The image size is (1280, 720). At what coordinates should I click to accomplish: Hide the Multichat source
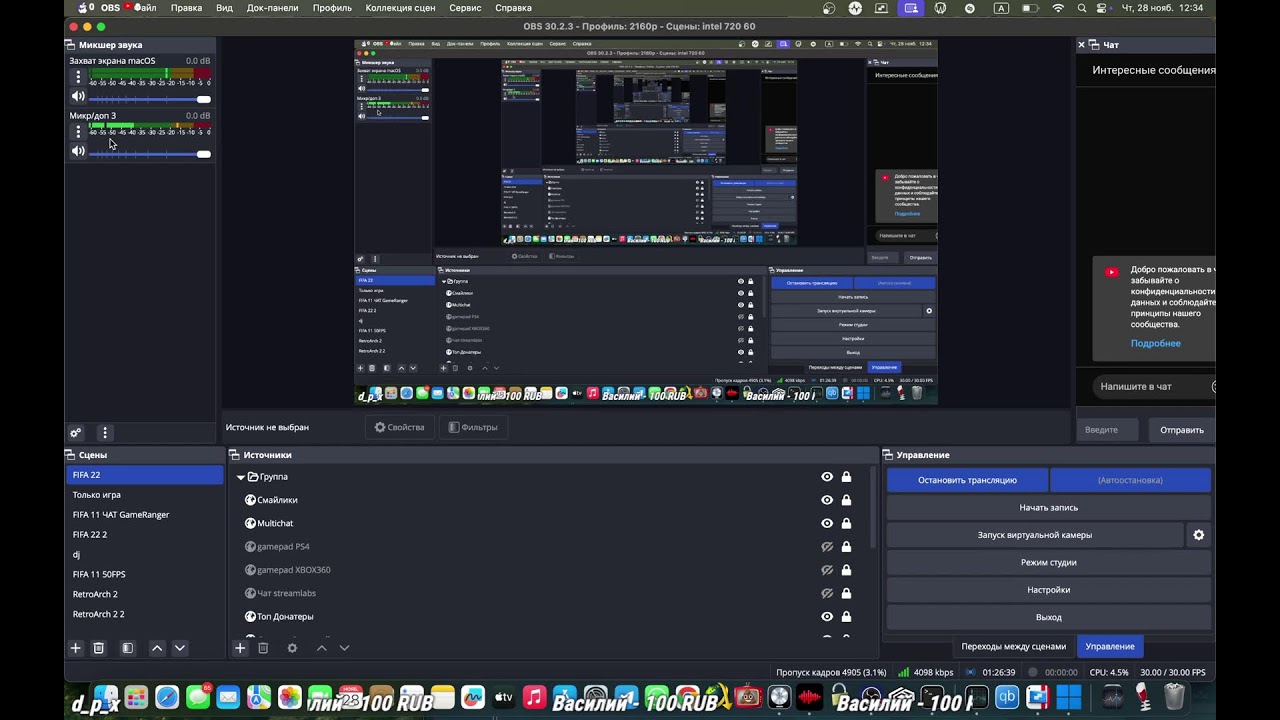click(x=827, y=523)
